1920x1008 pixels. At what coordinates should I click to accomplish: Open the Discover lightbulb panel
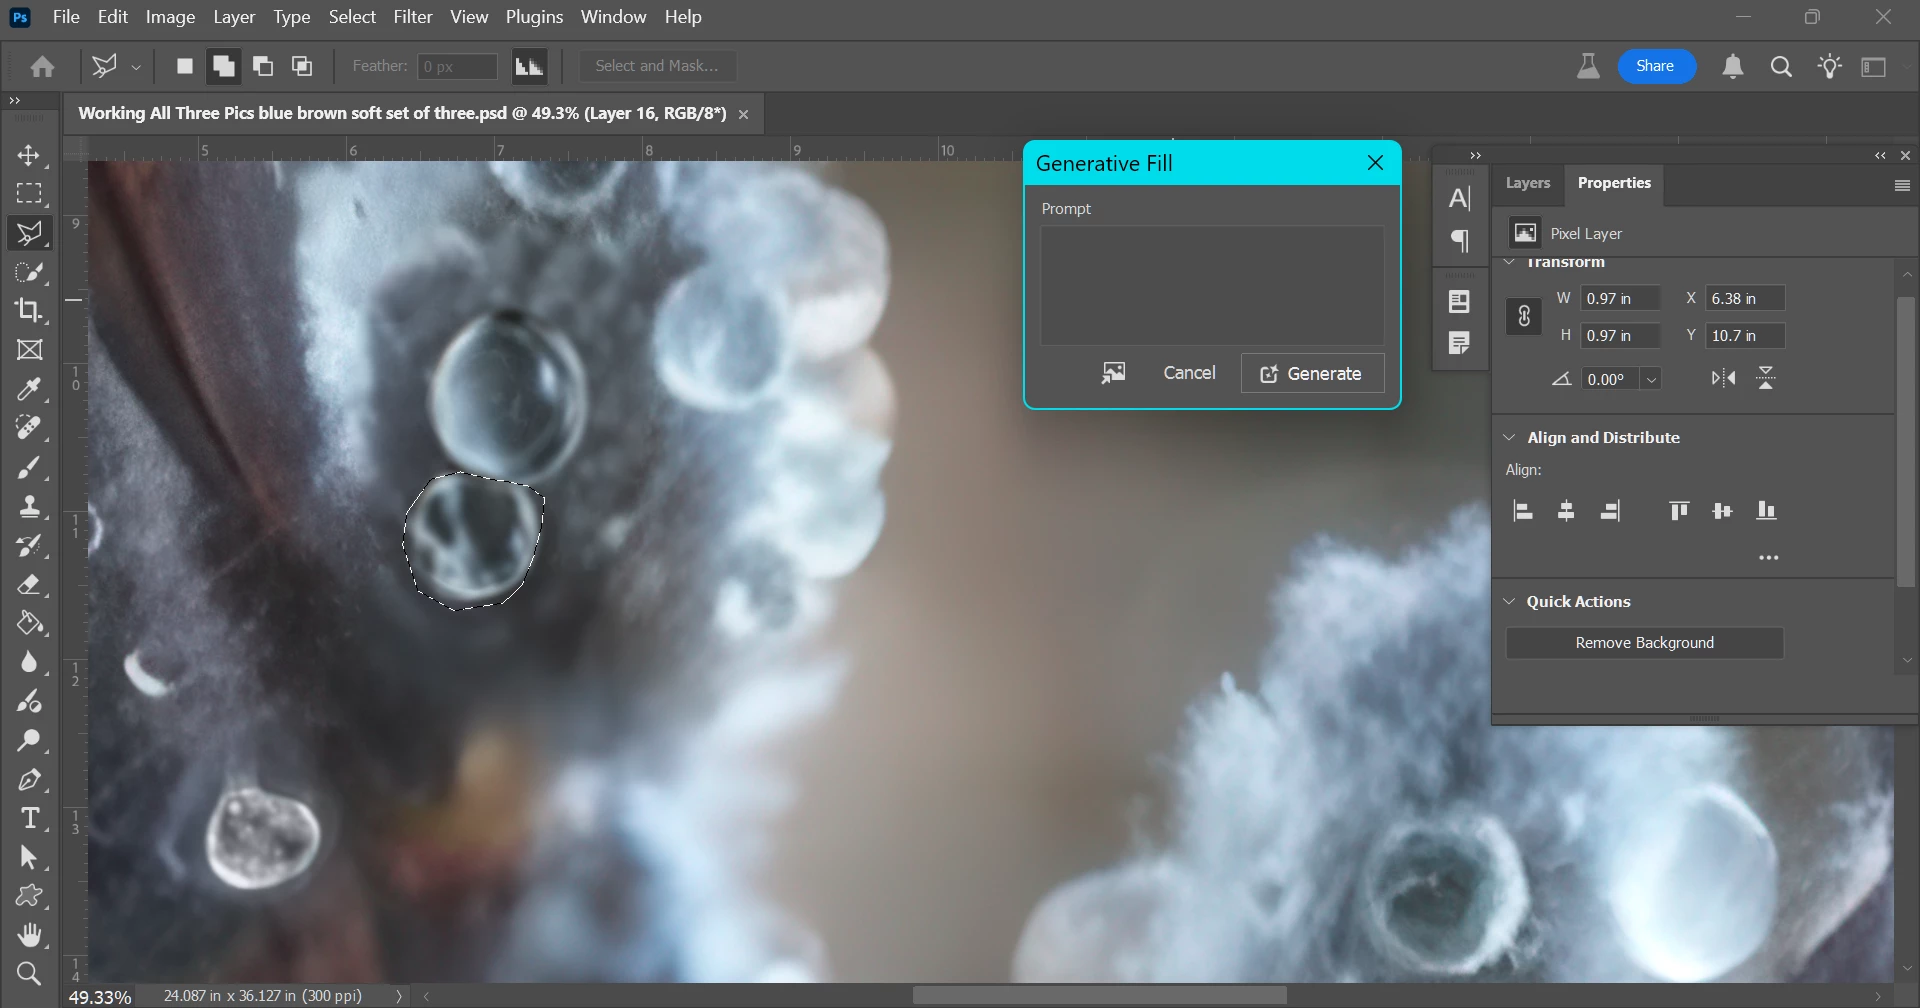pos(1830,66)
